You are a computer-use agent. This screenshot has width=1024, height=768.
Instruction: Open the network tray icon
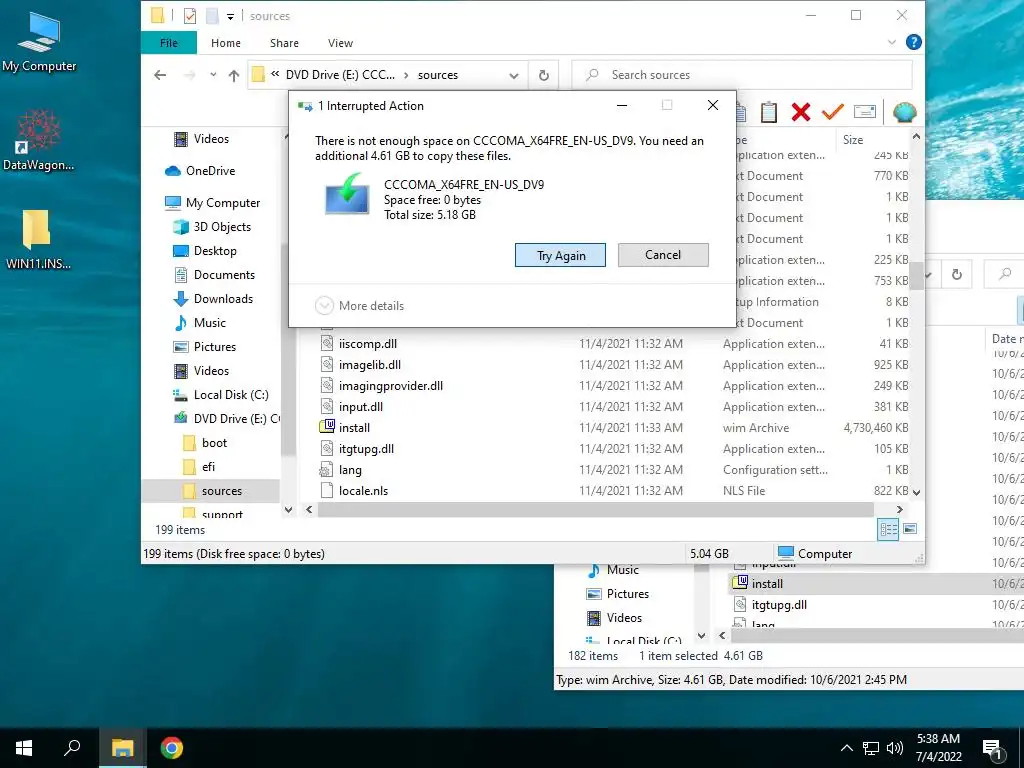click(871, 748)
